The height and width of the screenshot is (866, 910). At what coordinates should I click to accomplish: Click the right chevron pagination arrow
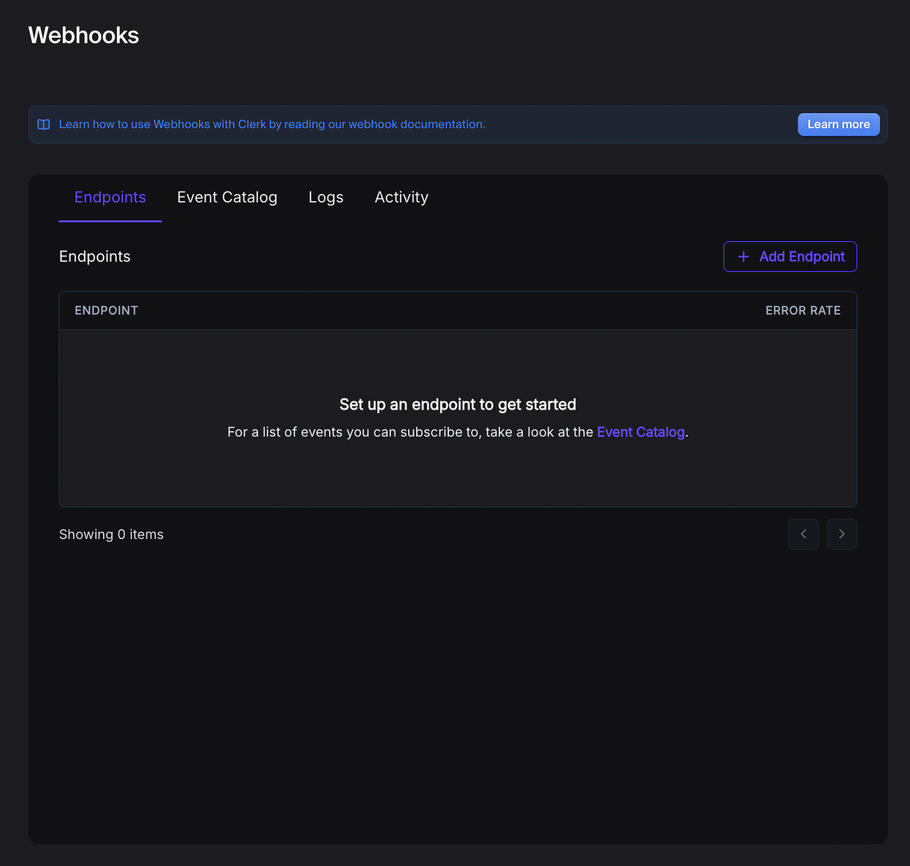(841, 534)
